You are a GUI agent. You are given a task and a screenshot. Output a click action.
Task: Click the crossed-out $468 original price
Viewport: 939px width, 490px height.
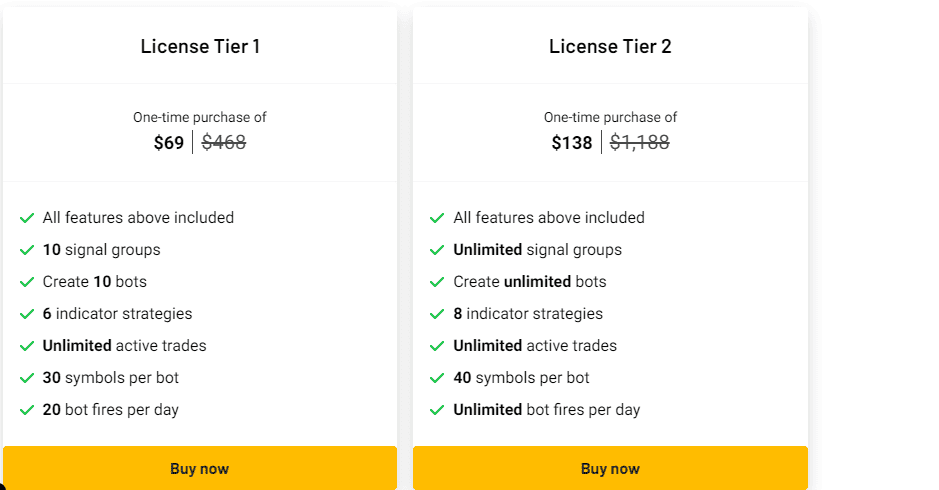(224, 143)
